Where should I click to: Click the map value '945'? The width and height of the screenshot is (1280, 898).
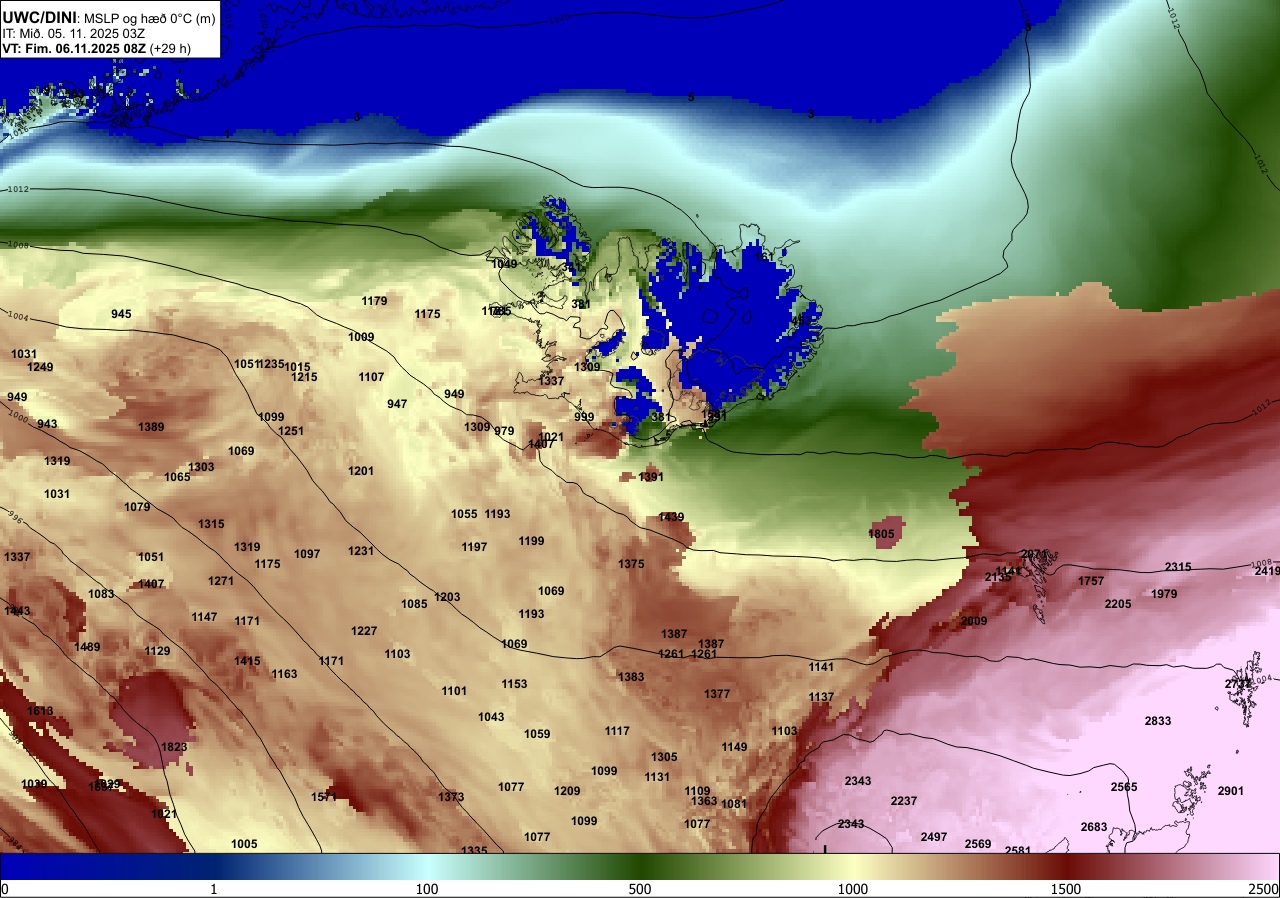tap(121, 314)
